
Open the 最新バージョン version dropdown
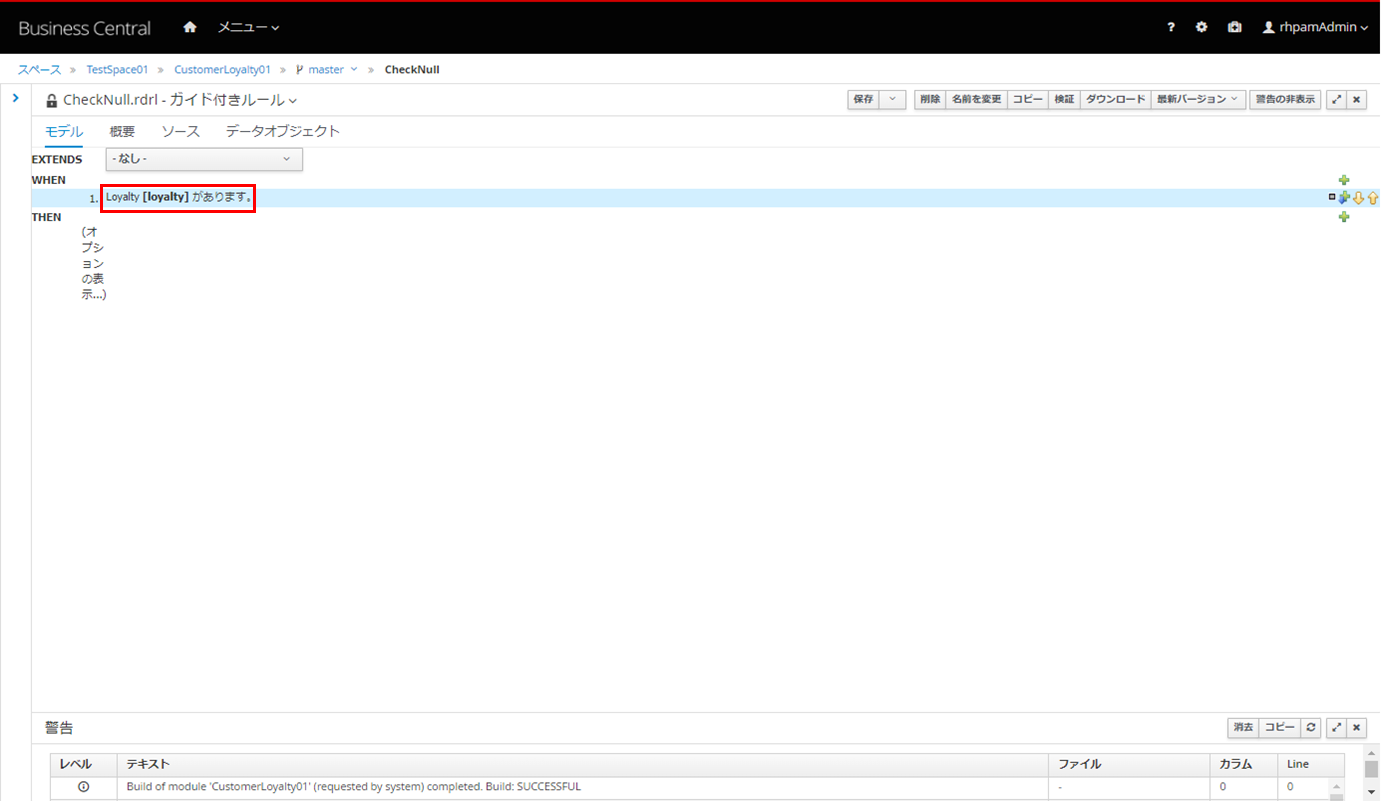tap(1199, 99)
